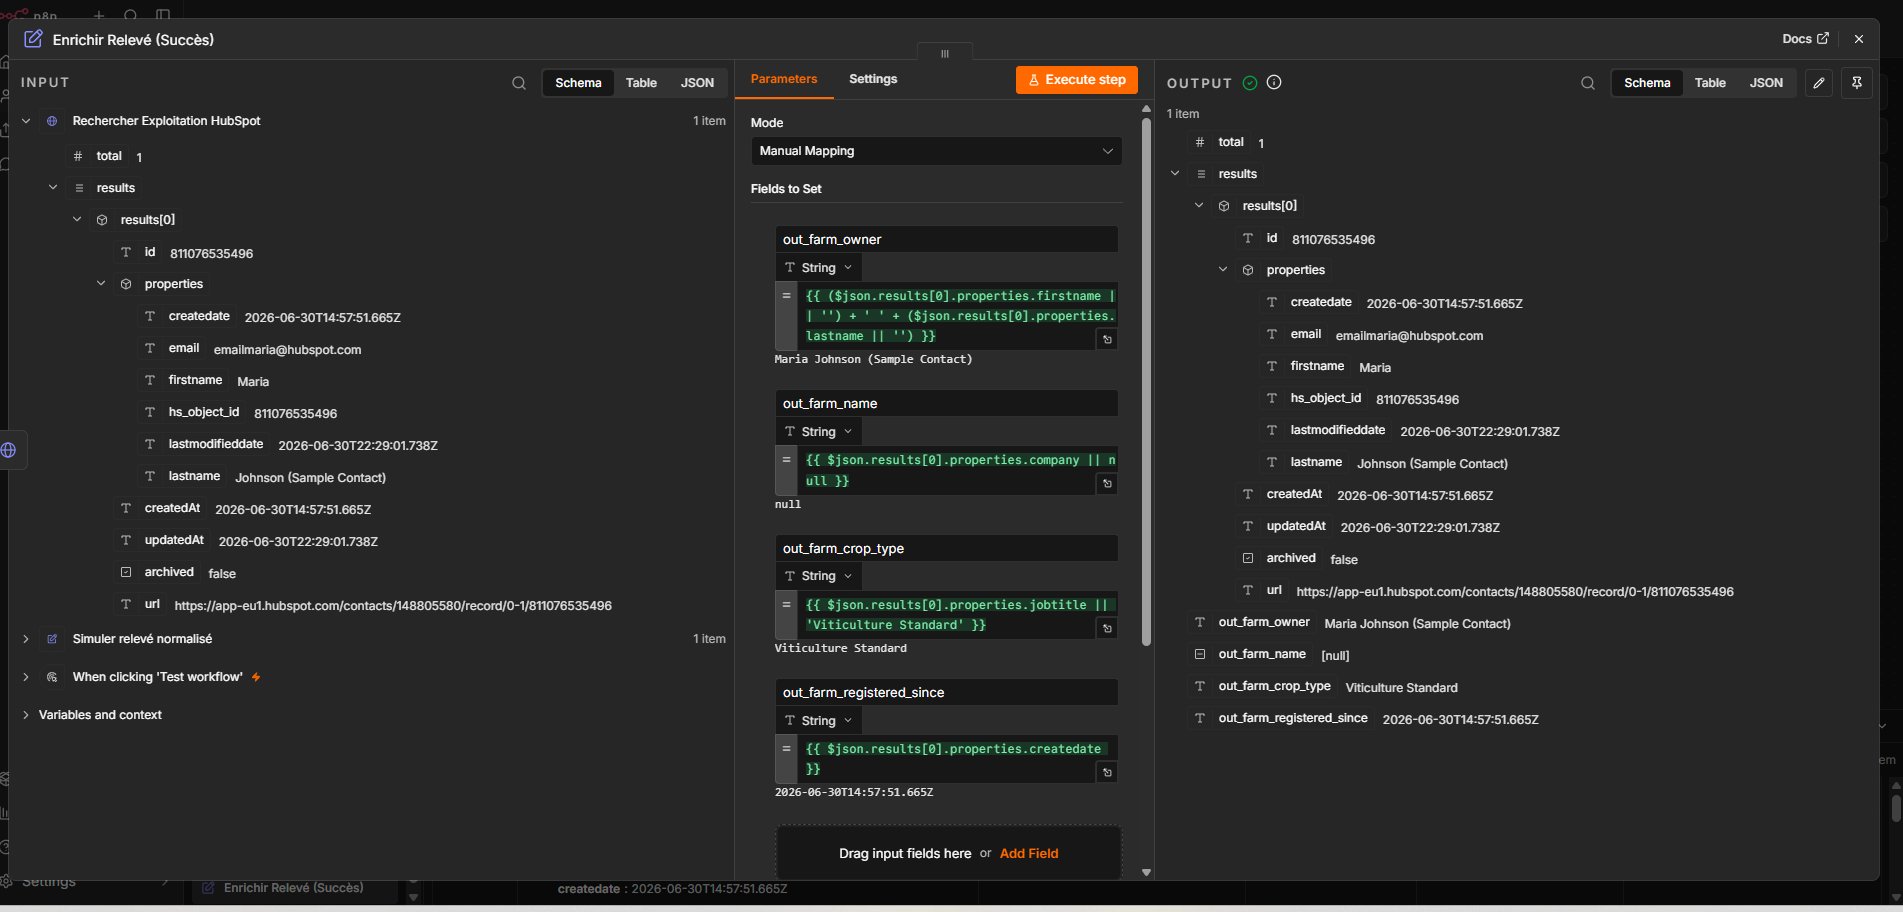This screenshot has width=1903, height=912.
Task: Edit the out_farm_crop_type field name
Action: pyautogui.click(x=946, y=549)
